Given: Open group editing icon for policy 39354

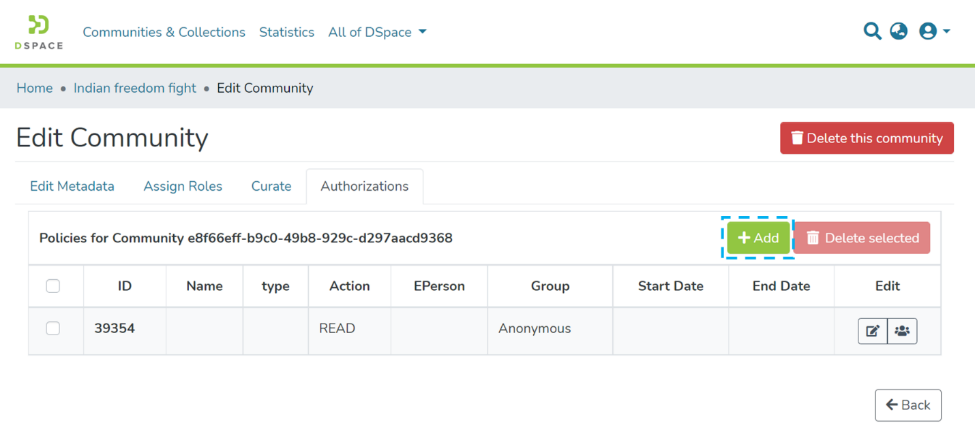Looking at the screenshot, I should pos(902,331).
